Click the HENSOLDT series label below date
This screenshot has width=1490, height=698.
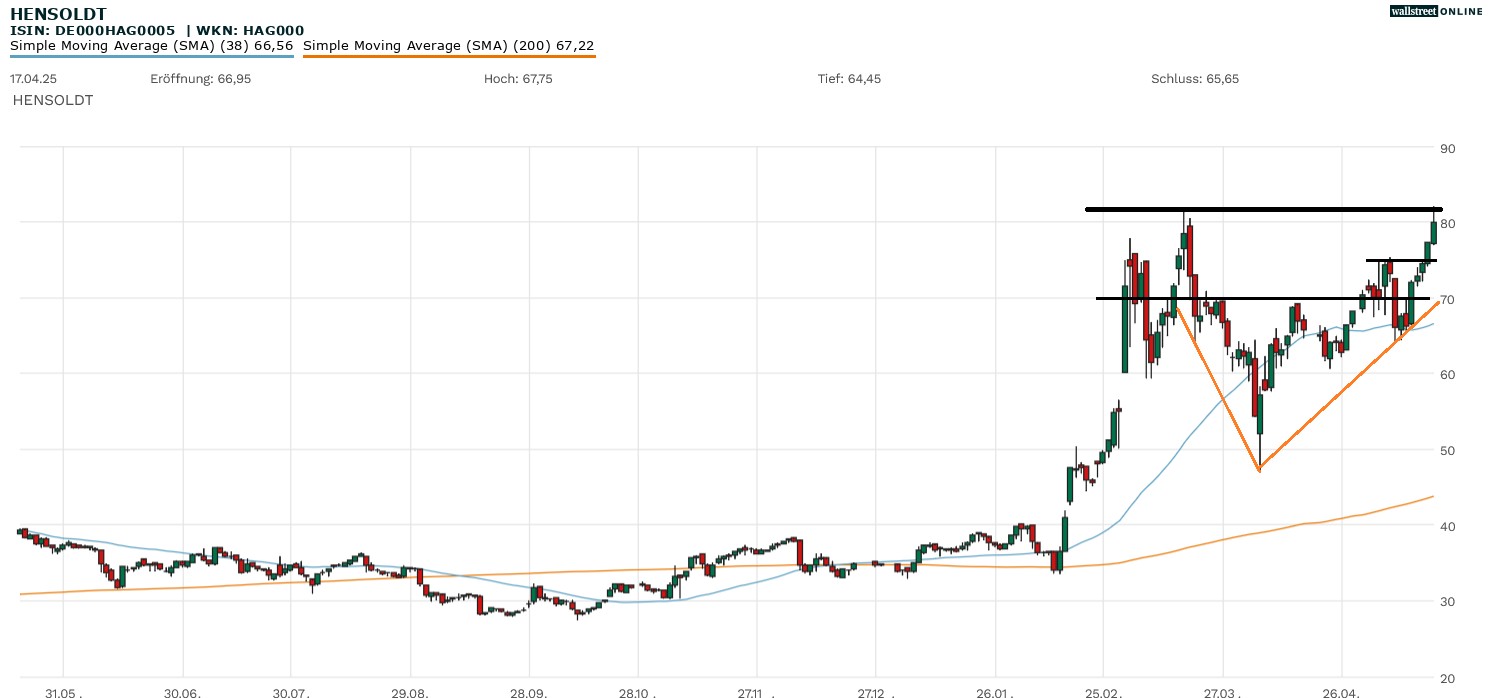coord(53,100)
